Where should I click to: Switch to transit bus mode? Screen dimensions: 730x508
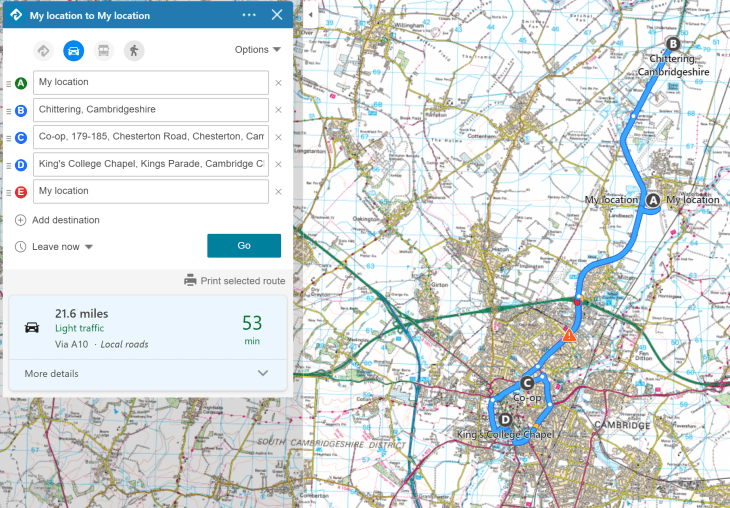103,51
